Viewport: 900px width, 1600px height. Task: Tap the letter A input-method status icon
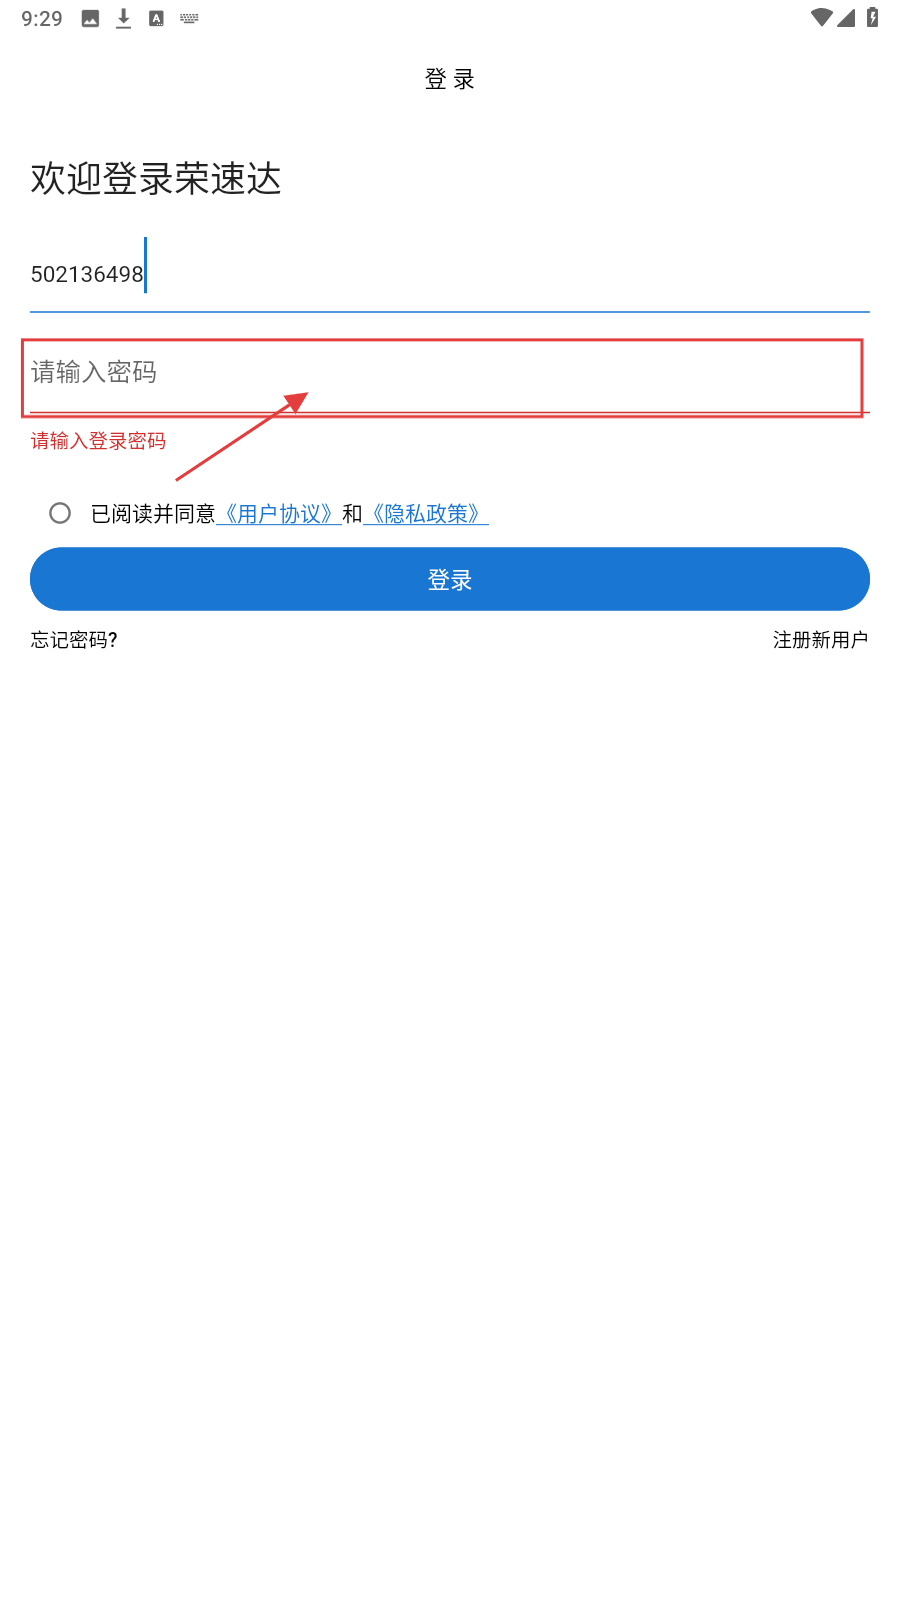156,18
